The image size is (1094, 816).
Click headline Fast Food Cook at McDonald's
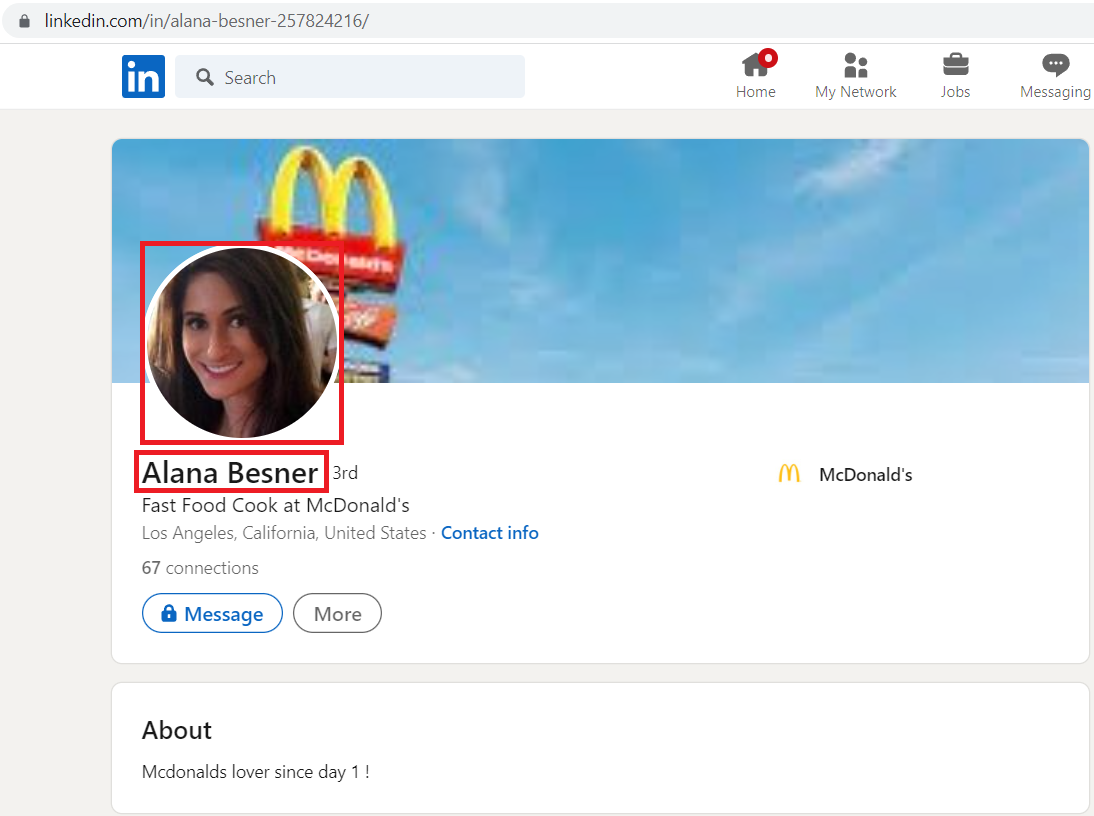pos(276,505)
